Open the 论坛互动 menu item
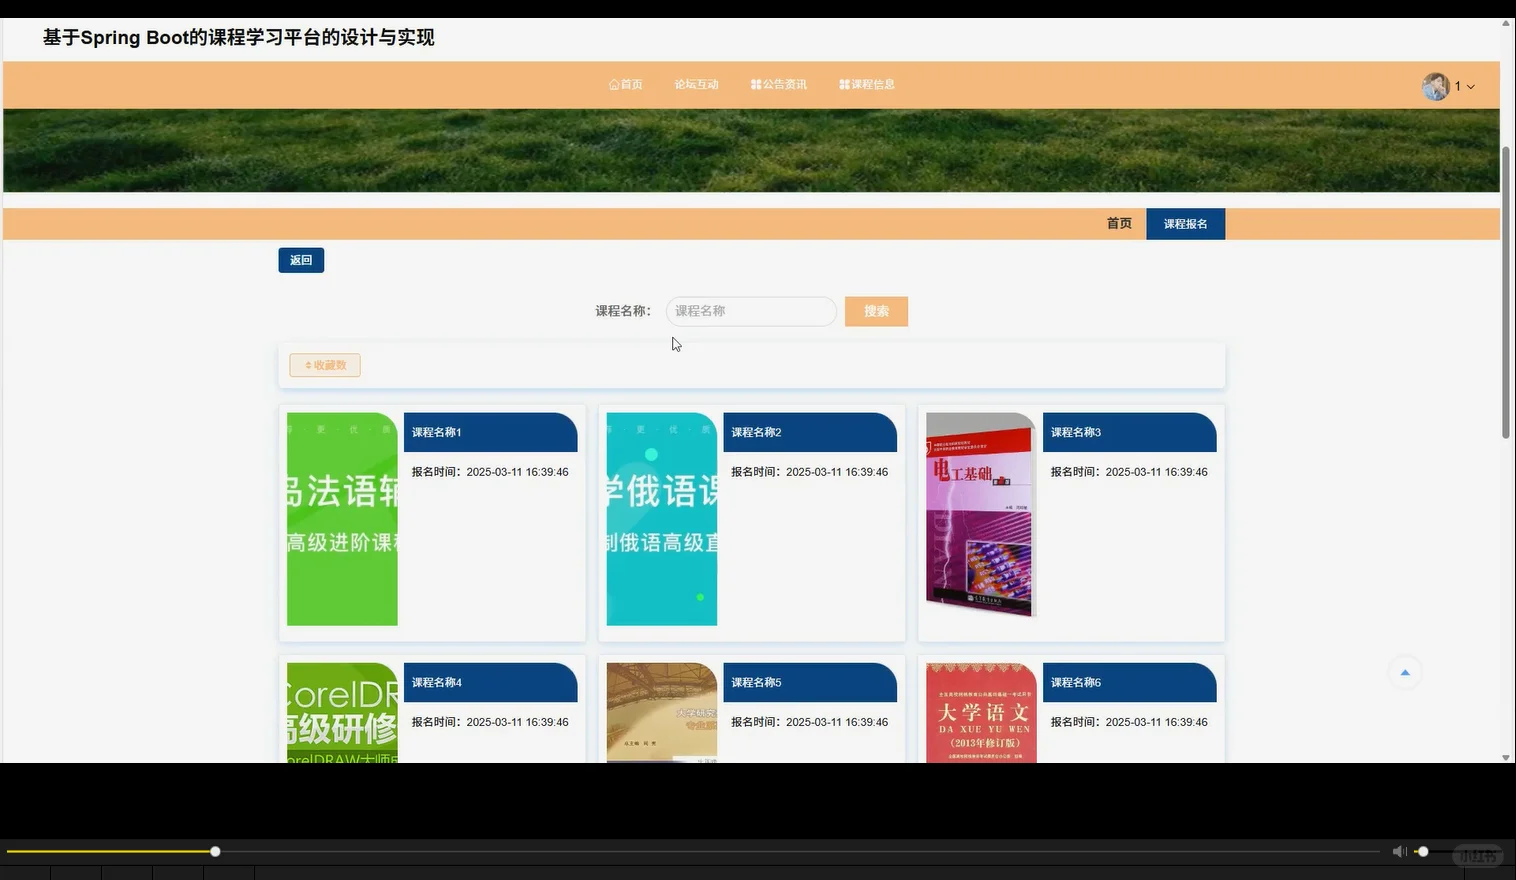This screenshot has height=880, width=1516. 696,84
